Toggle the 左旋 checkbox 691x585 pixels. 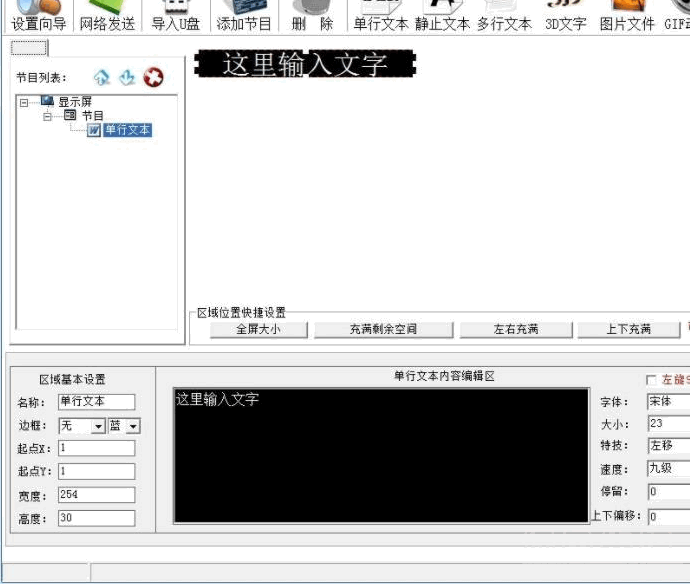[651, 380]
